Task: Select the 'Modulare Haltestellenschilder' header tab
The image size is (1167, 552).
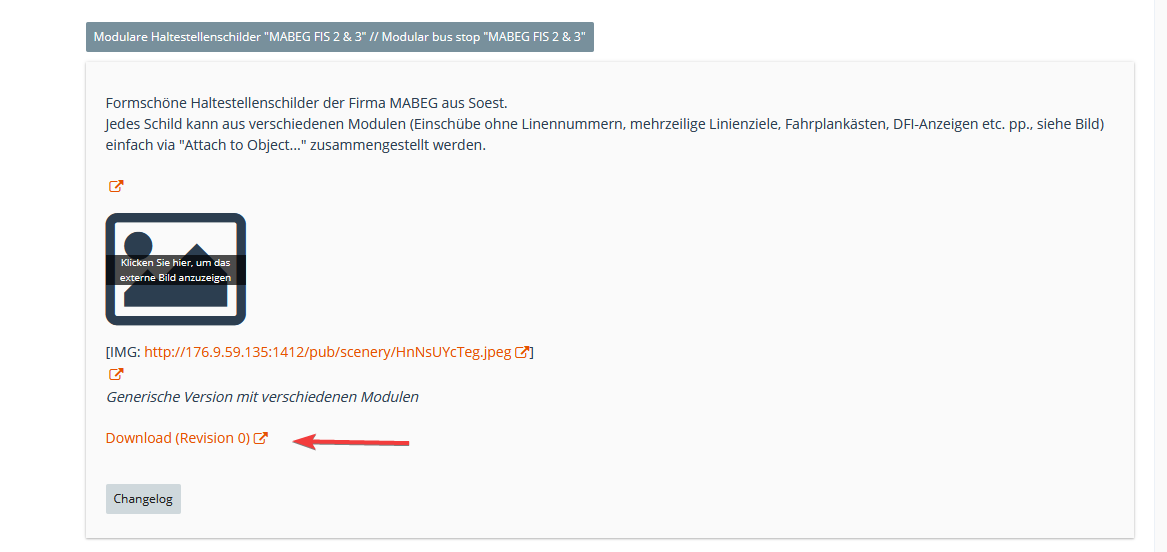Action: pos(339,37)
